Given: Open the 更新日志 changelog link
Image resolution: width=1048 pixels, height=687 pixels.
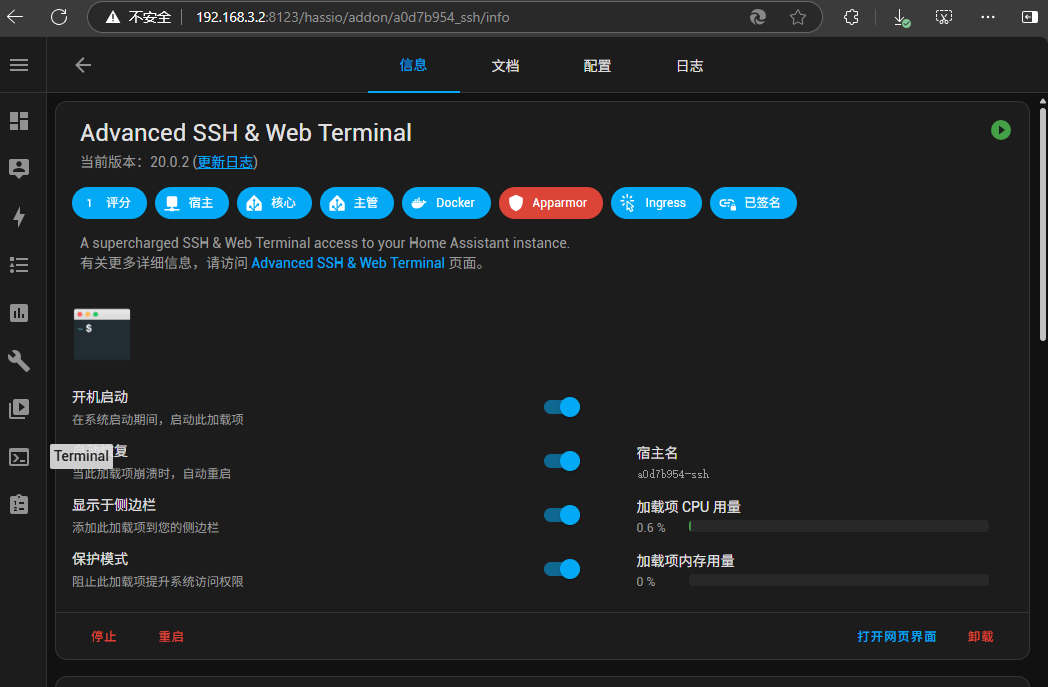Looking at the screenshot, I should point(224,162).
